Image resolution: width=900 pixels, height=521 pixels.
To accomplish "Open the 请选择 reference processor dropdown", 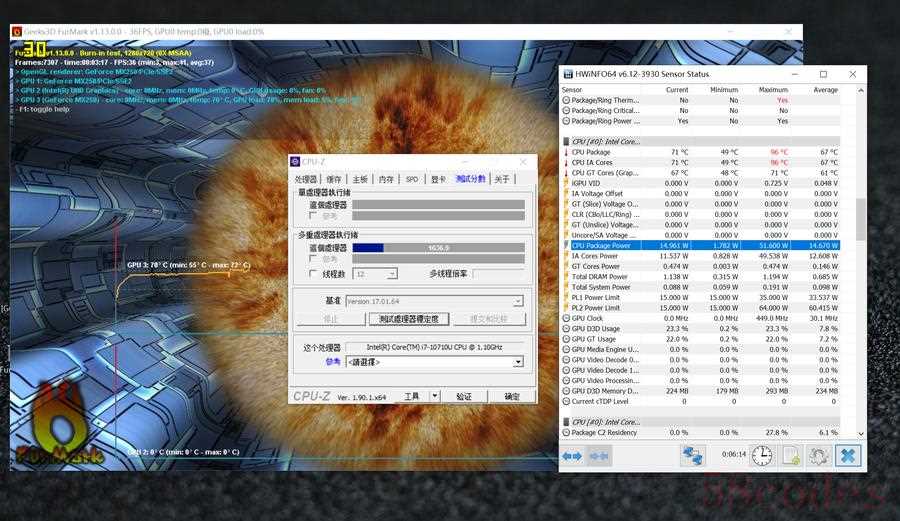I will (x=517, y=362).
